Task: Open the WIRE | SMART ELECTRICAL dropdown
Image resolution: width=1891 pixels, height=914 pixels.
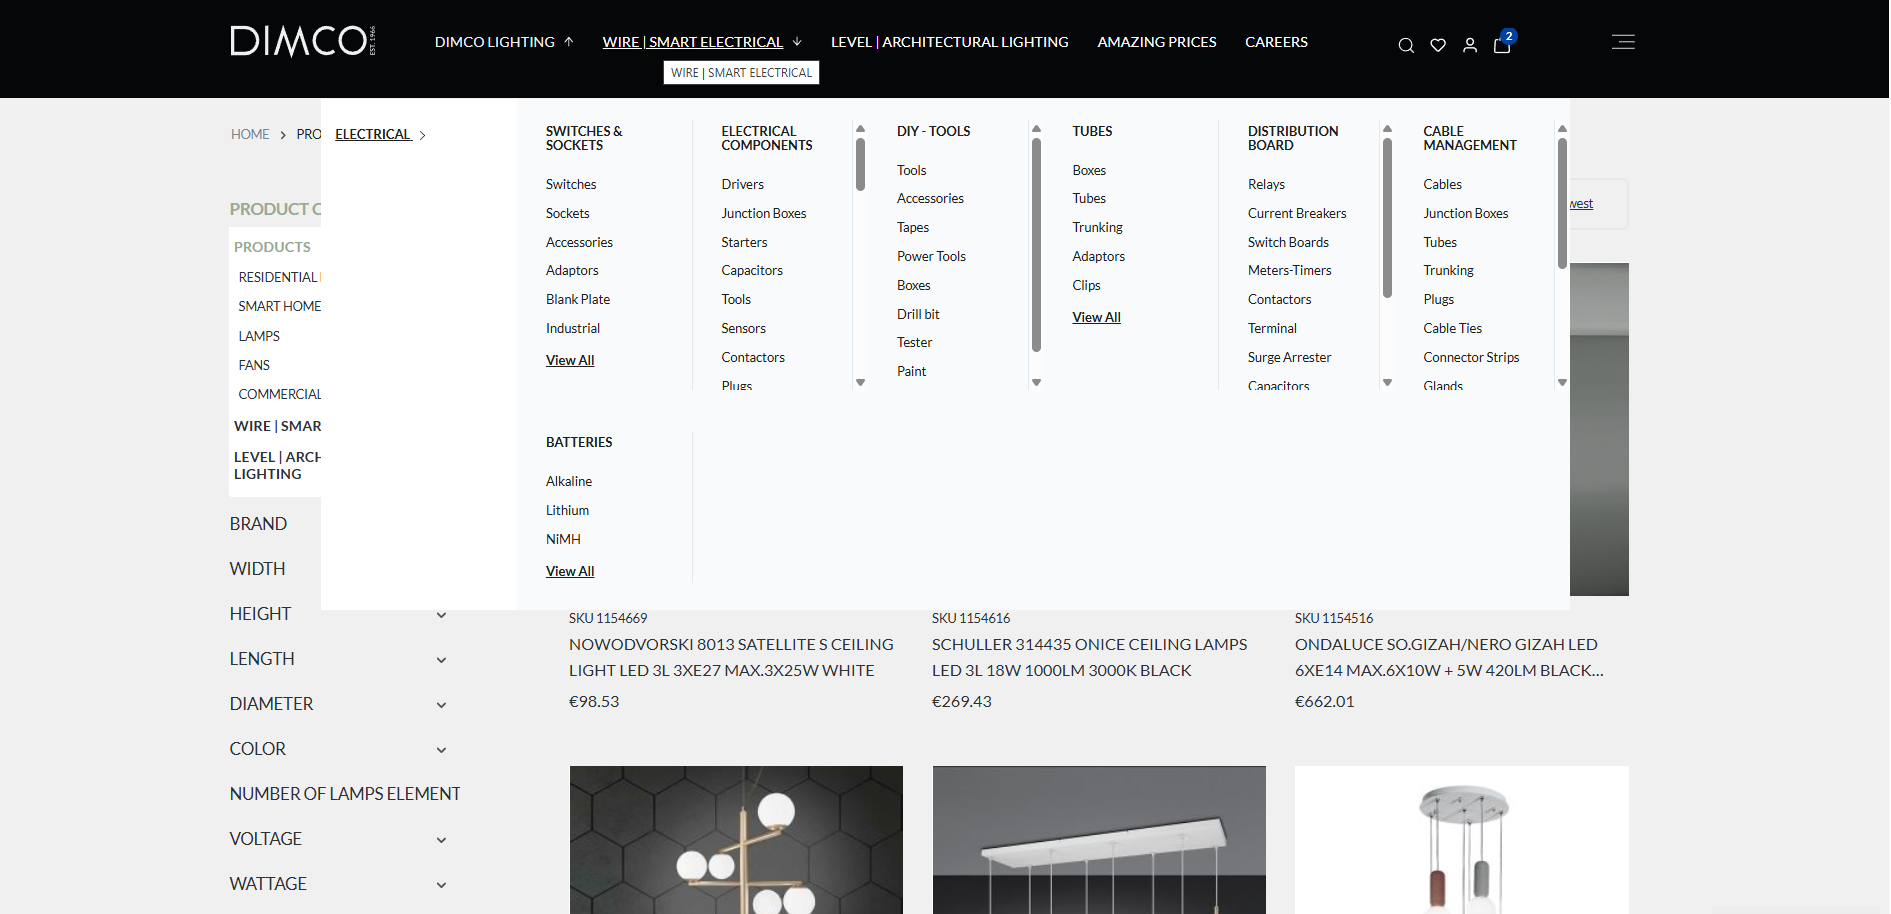Action: tap(692, 42)
